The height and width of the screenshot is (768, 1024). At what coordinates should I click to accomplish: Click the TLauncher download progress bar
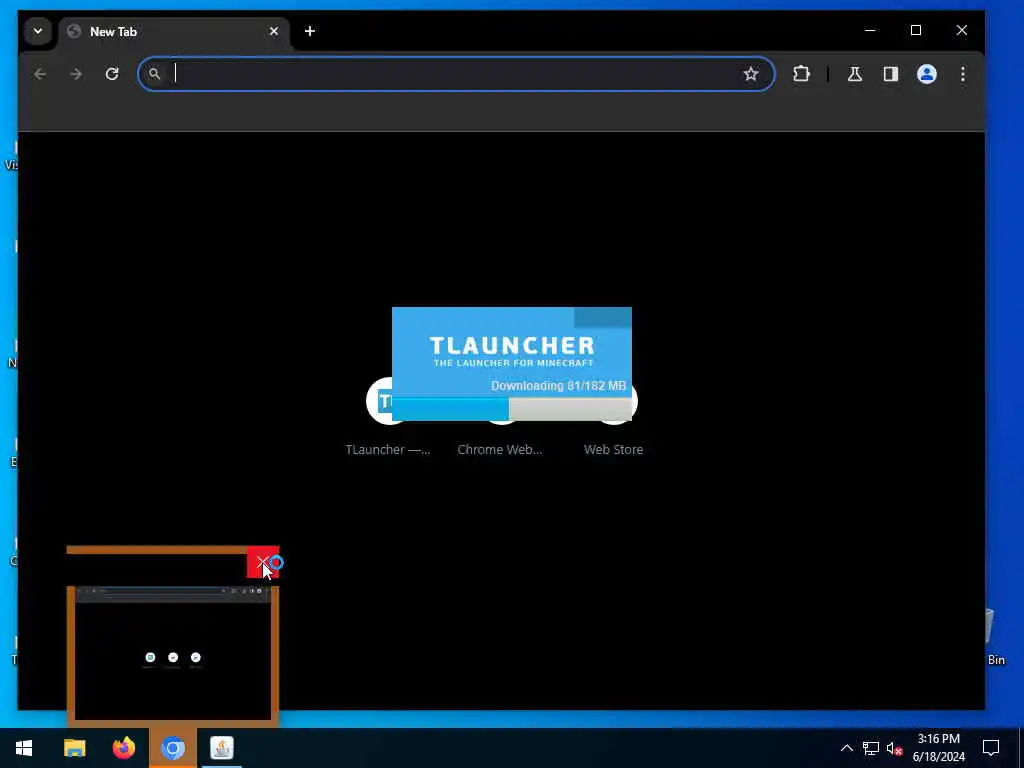coord(511,409)
